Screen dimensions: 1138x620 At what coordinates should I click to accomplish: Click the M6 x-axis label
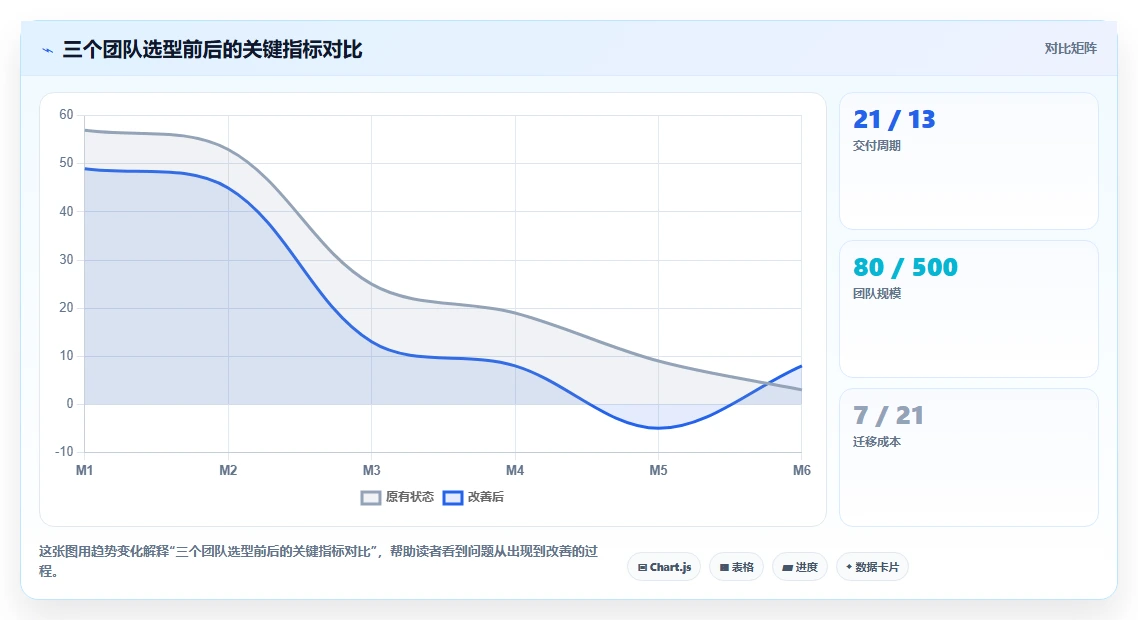click(801, 470)
